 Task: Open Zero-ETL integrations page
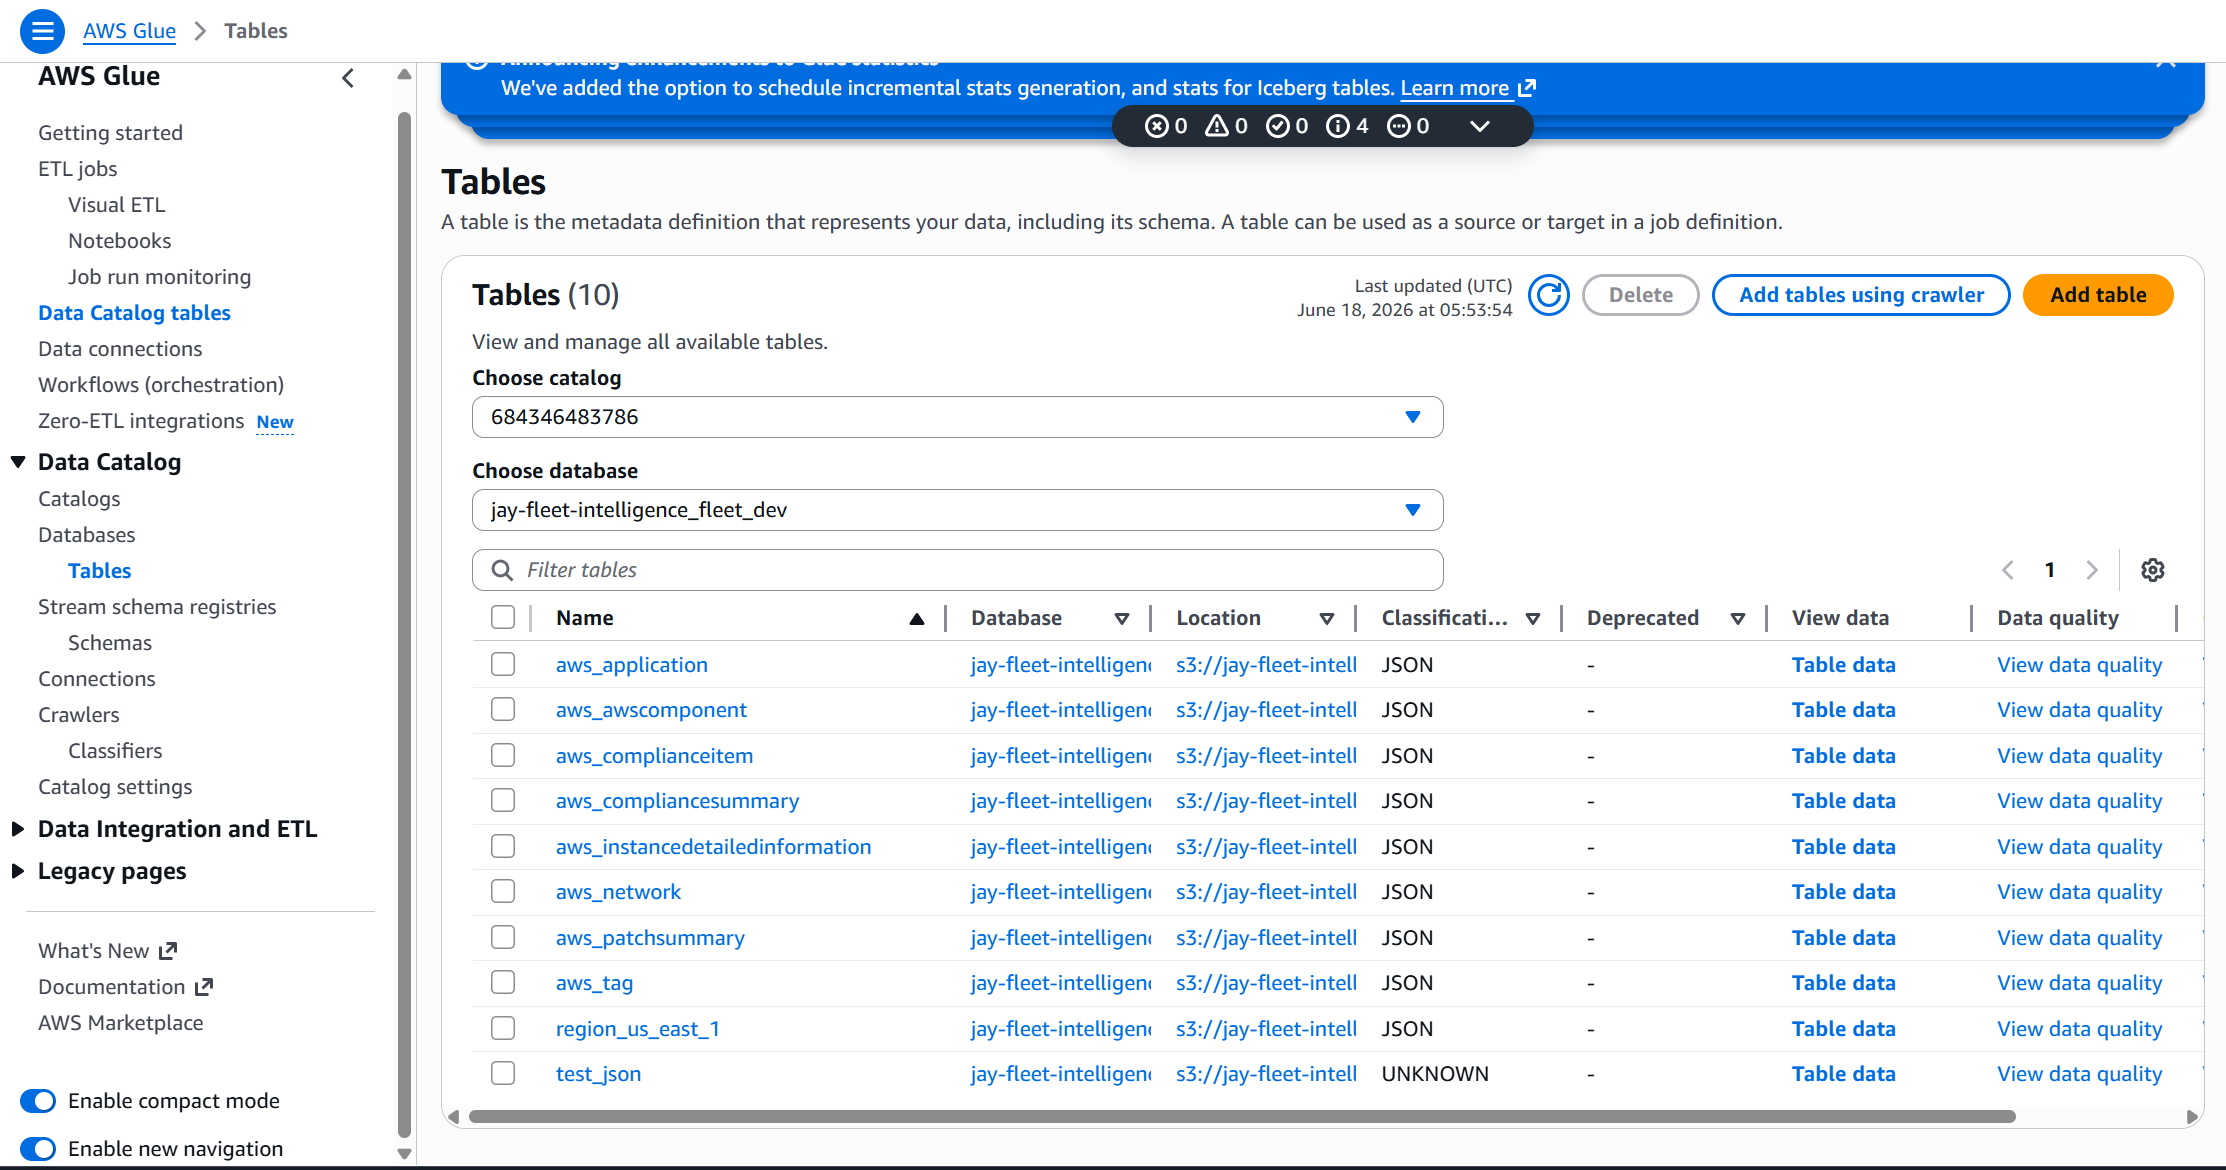coord(141,421)
